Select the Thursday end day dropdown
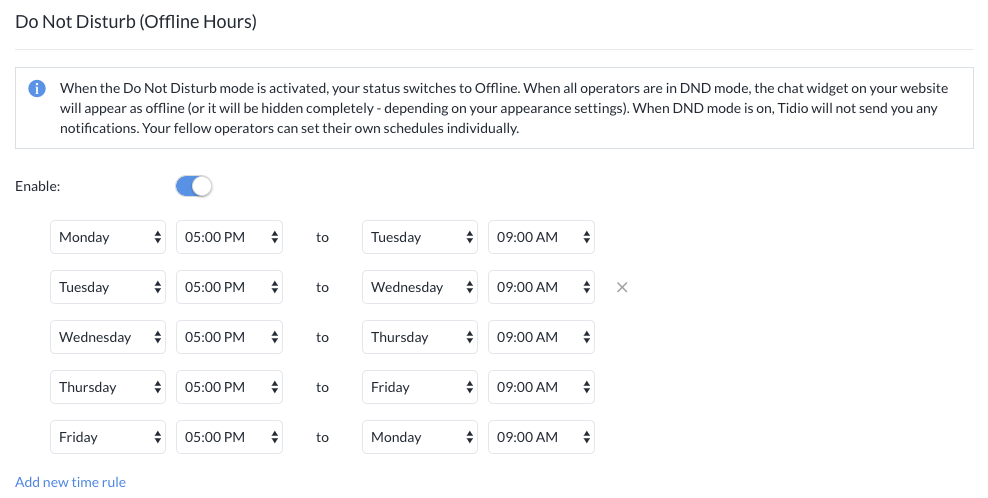The image size is (988, 498). [420, 337]
